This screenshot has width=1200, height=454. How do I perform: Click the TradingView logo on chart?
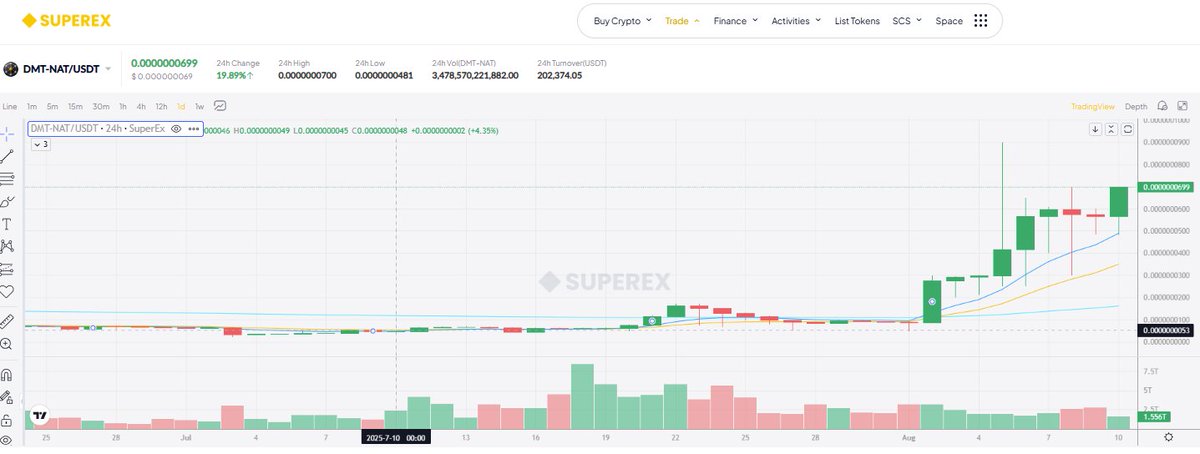[40, 416]
